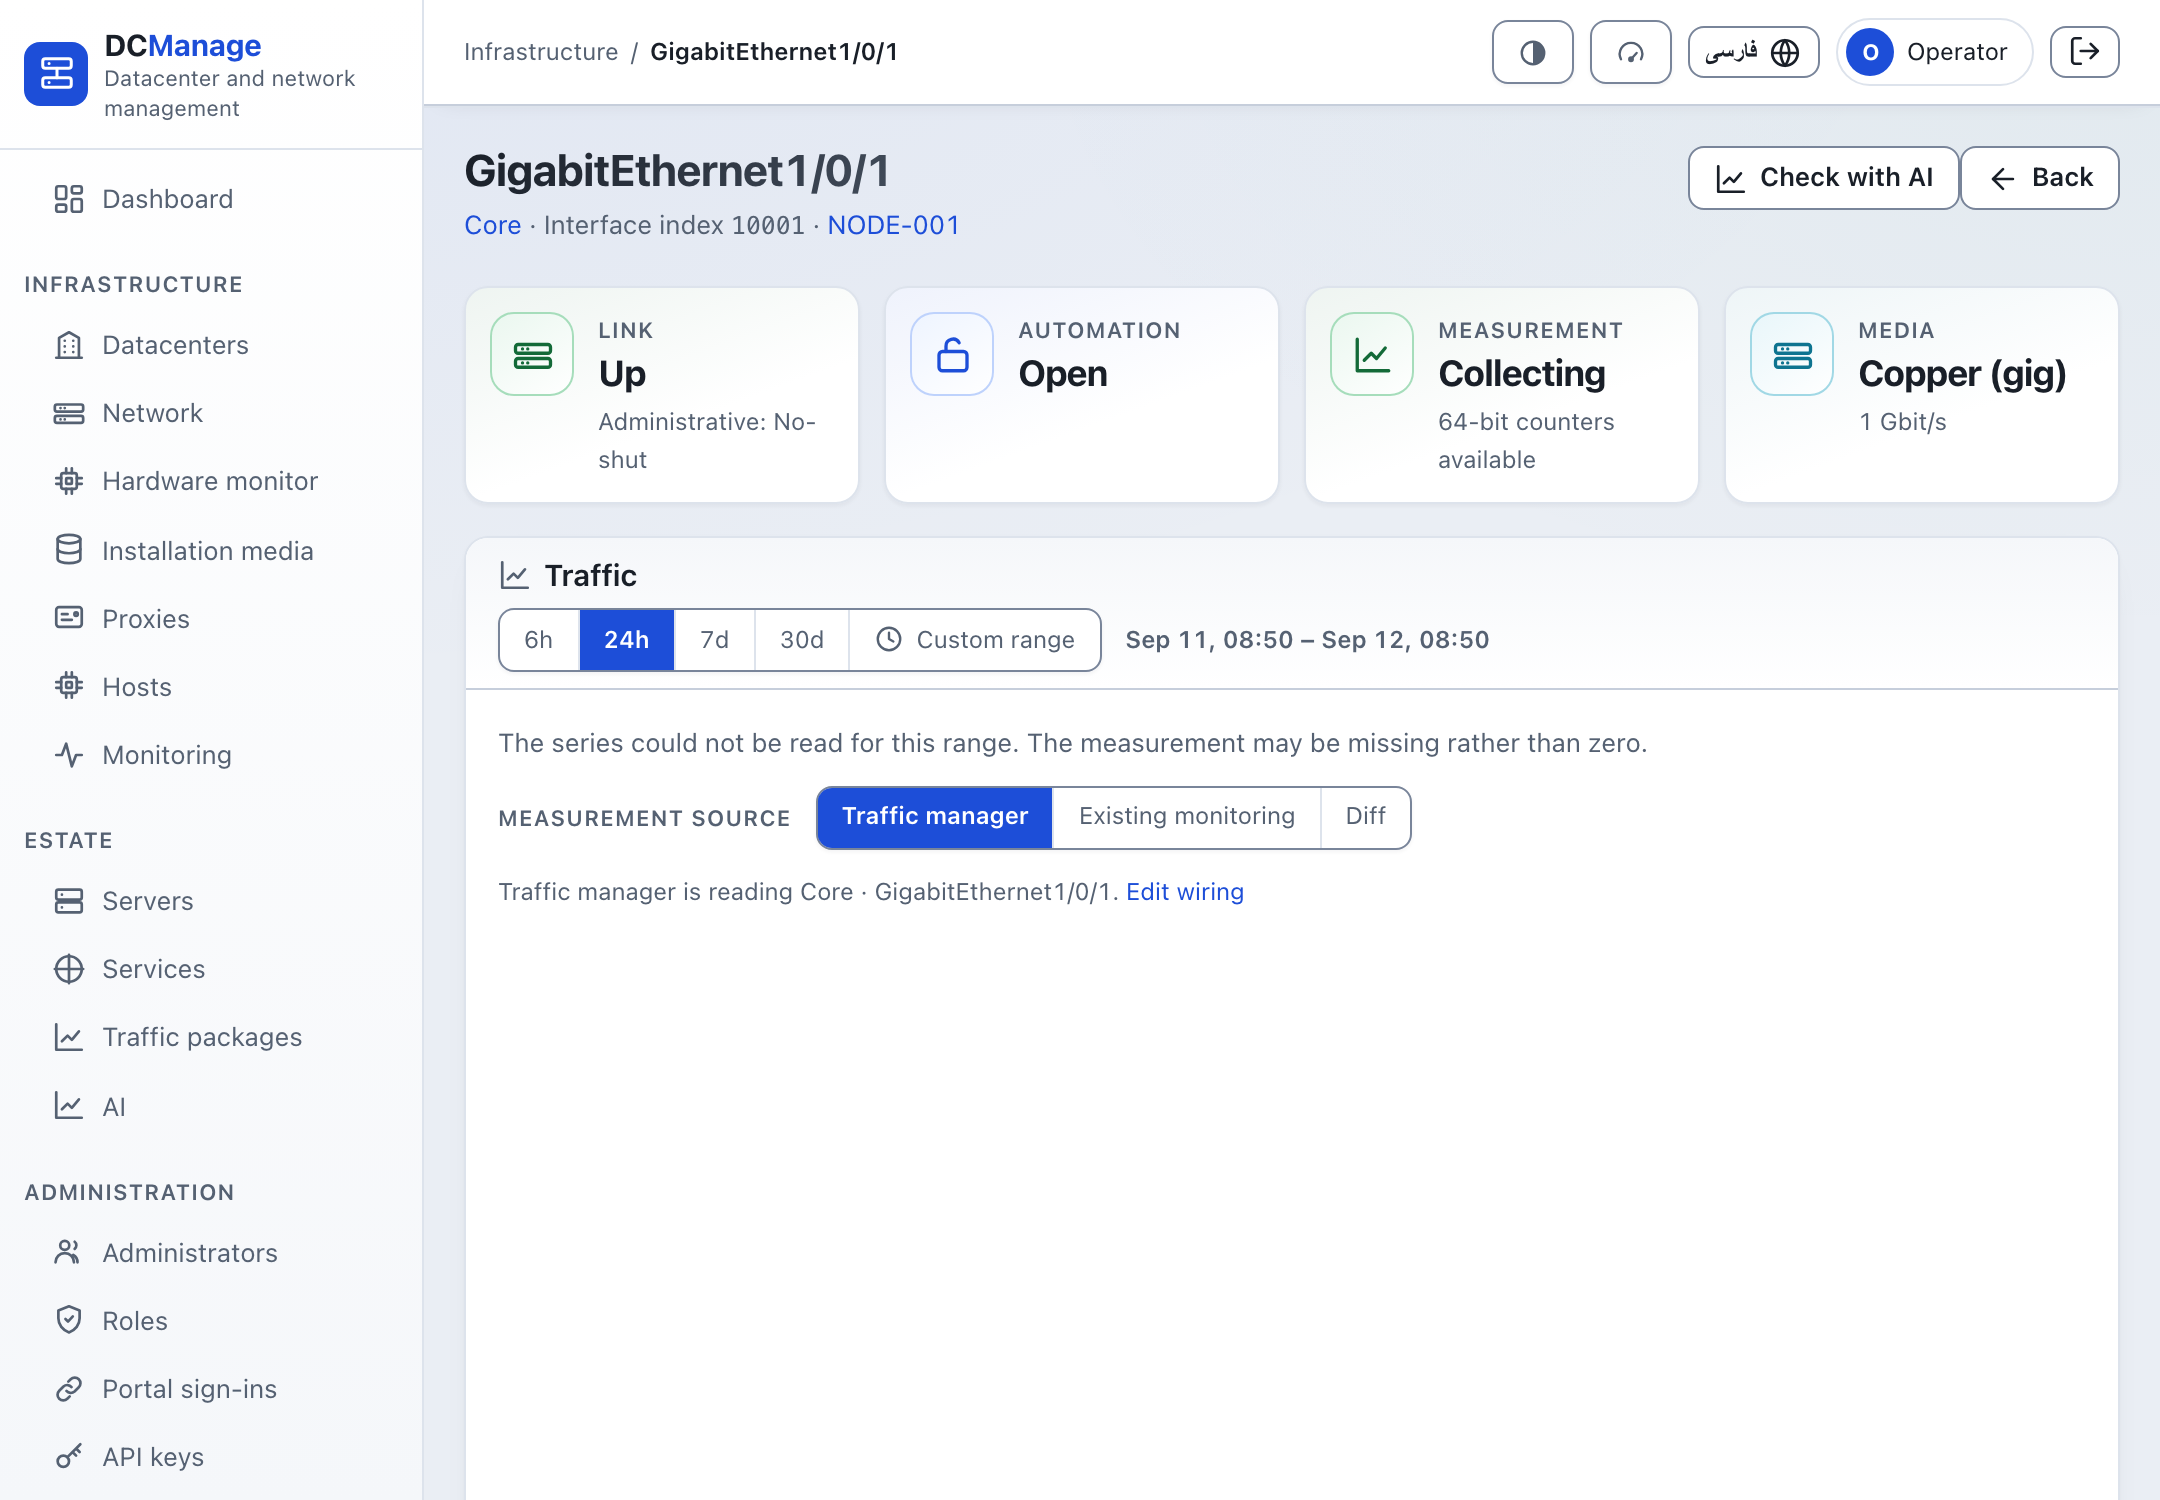Click the Services globe icon
This screenshot has height=1500, width=2160.
pos(69,968)
